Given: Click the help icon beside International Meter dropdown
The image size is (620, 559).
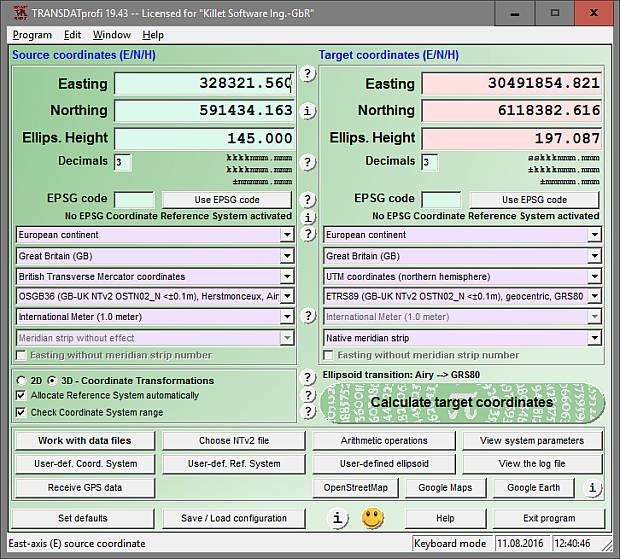Looking at the screenshot, I should click(x=308, y=317).
